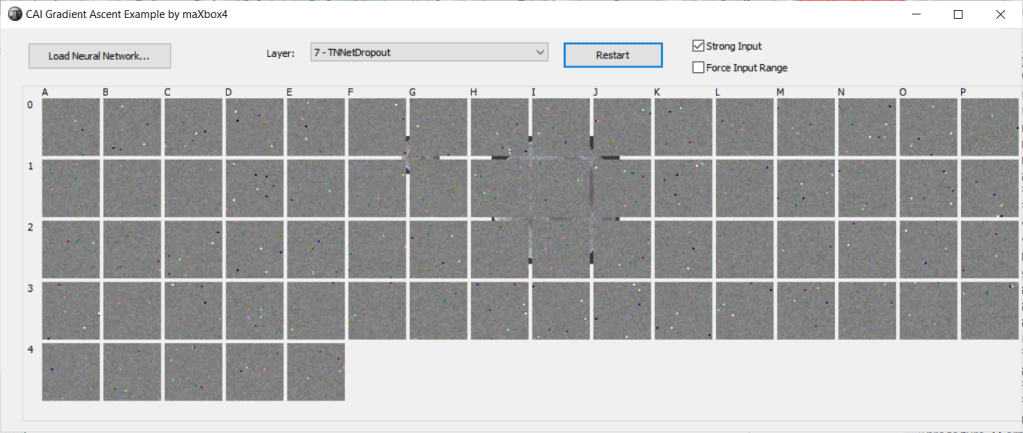Maximize the CAI Gradient Ascent window
The width and height of the screenshot is (1023, 433).
click(x=958, y=14)
